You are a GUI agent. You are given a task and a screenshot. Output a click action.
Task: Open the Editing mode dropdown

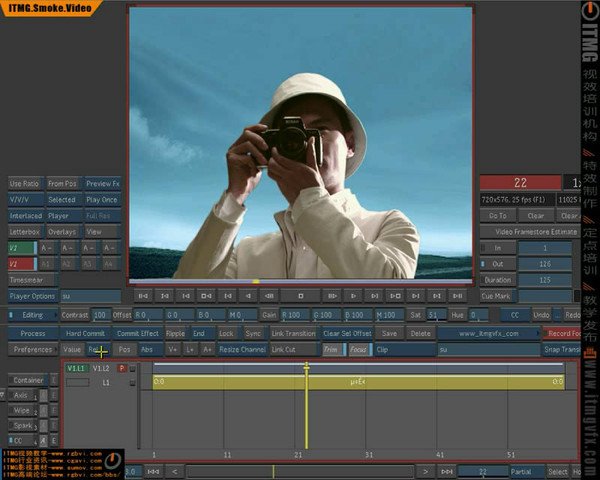33,315
